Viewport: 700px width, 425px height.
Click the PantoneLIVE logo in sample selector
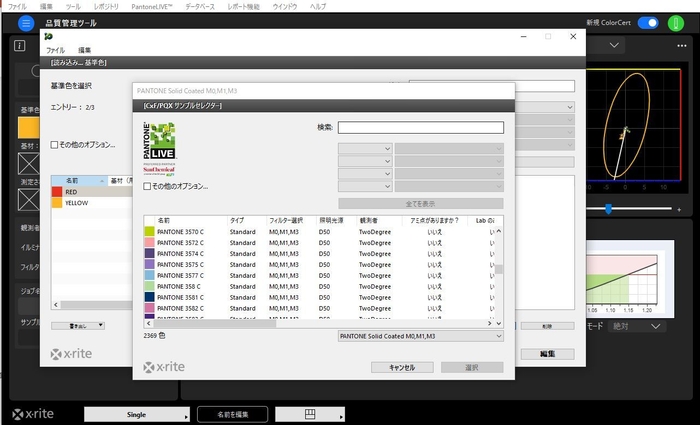[x=161, y=149]
